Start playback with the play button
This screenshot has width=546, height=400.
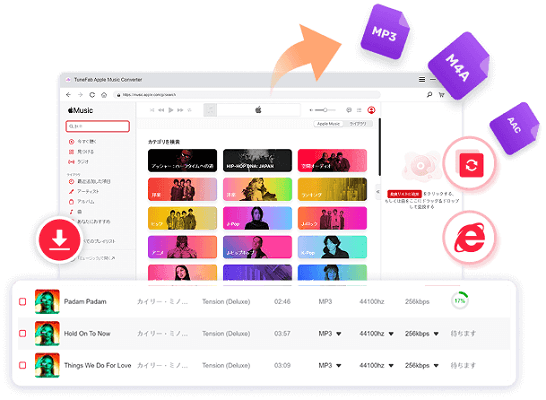[x=171, y=110]
